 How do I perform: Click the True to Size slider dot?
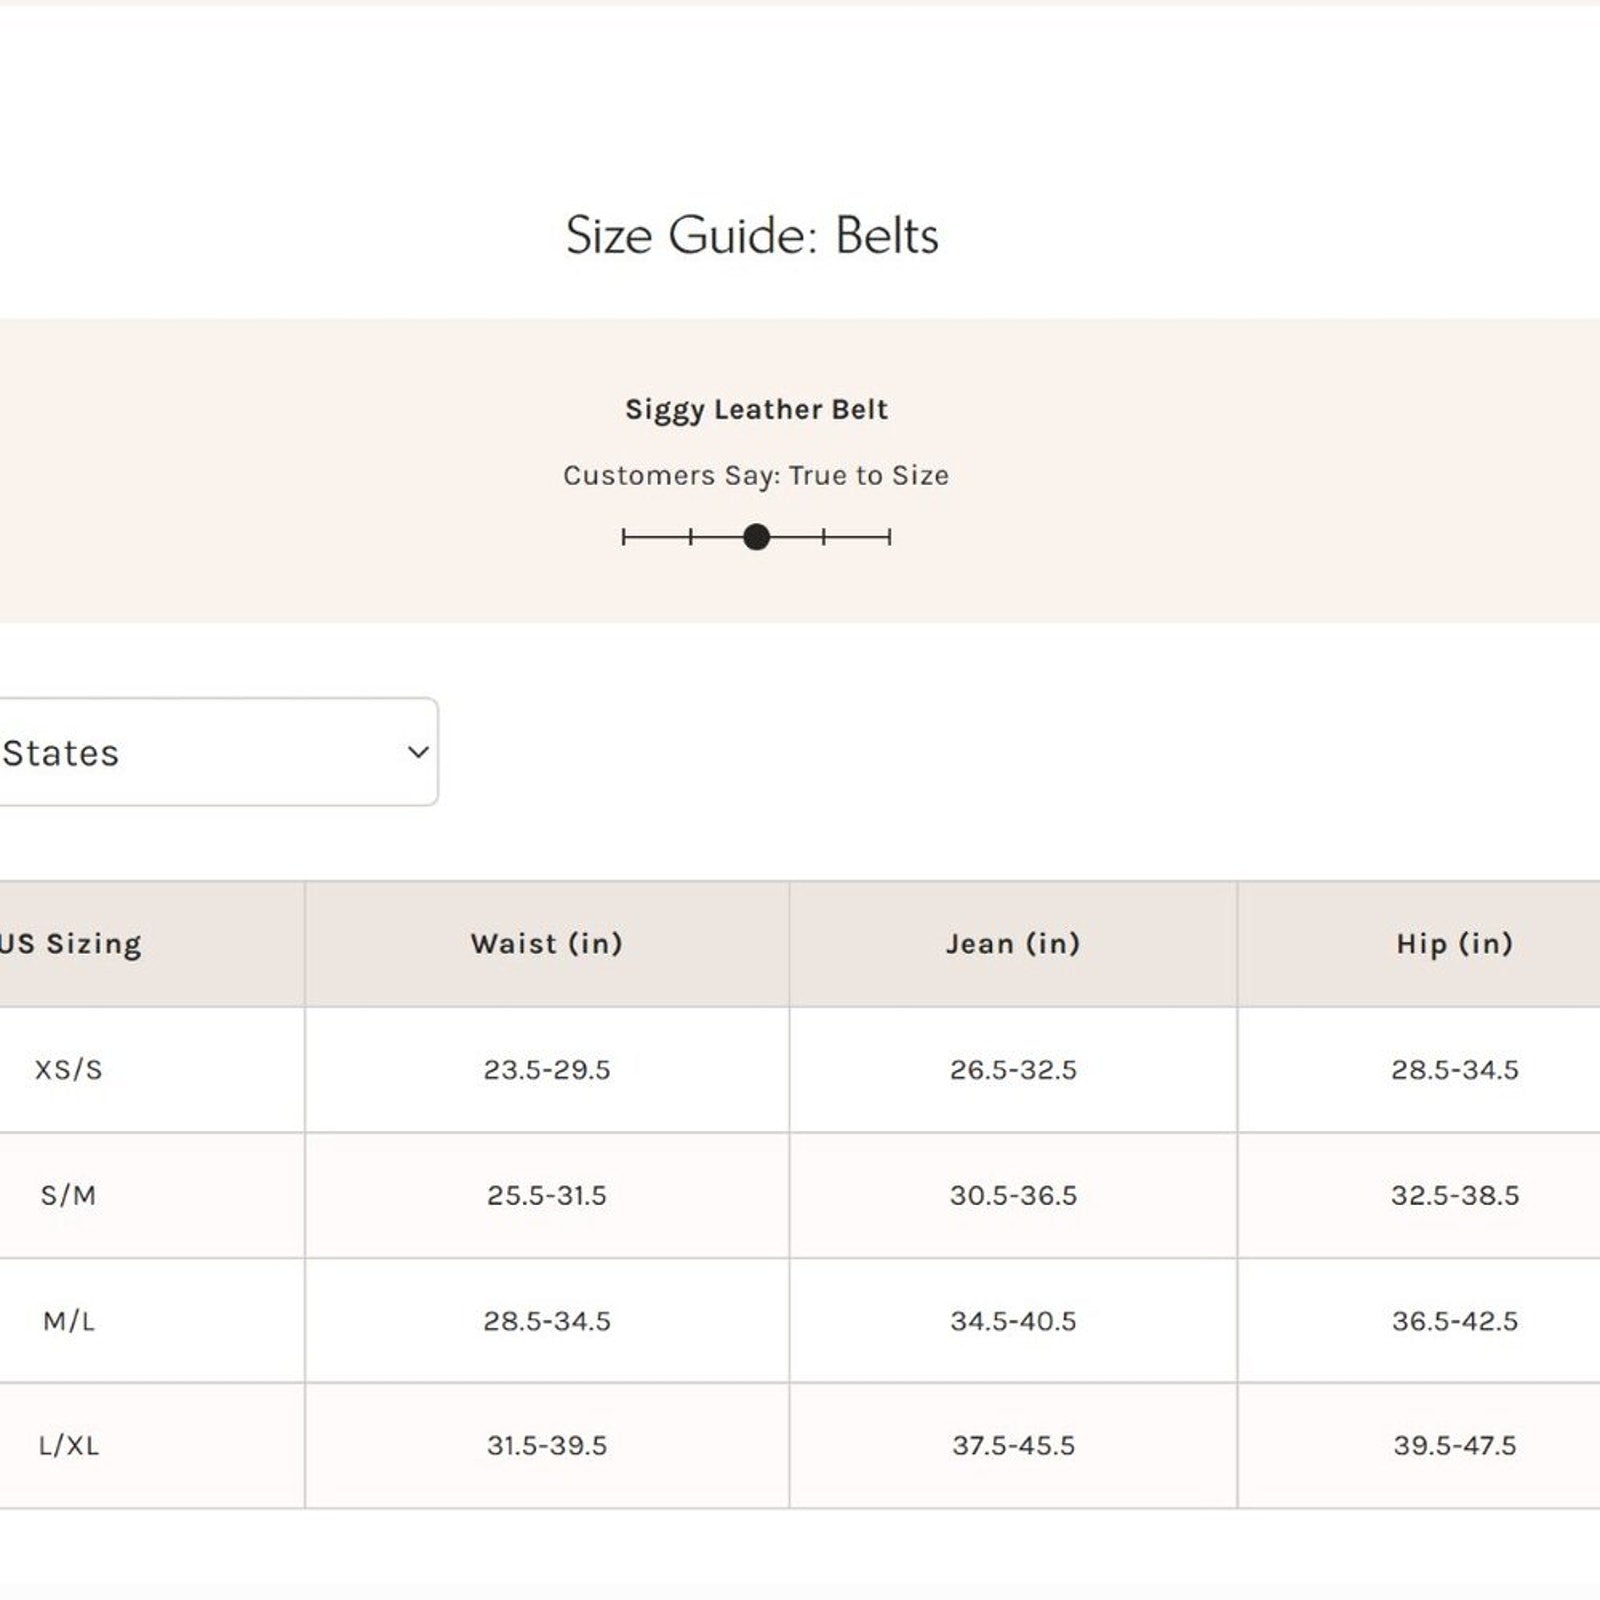[757, 537]
